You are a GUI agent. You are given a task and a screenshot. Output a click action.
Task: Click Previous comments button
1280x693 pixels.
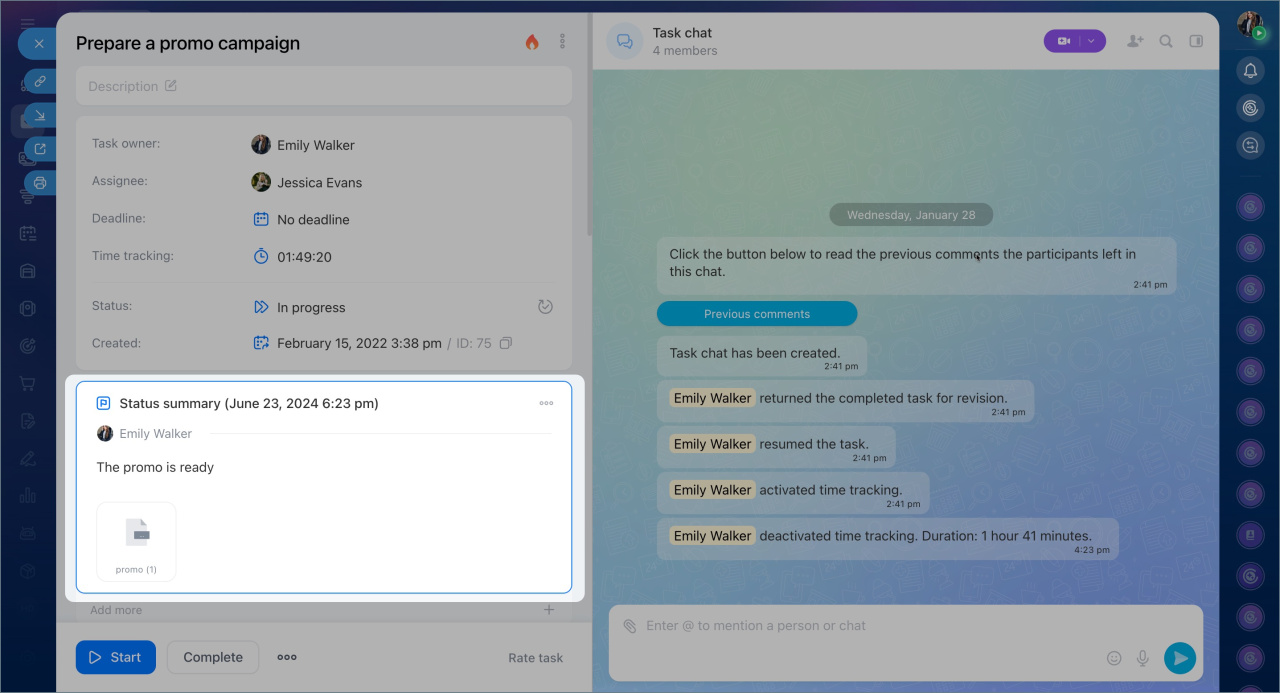[757, 314]
